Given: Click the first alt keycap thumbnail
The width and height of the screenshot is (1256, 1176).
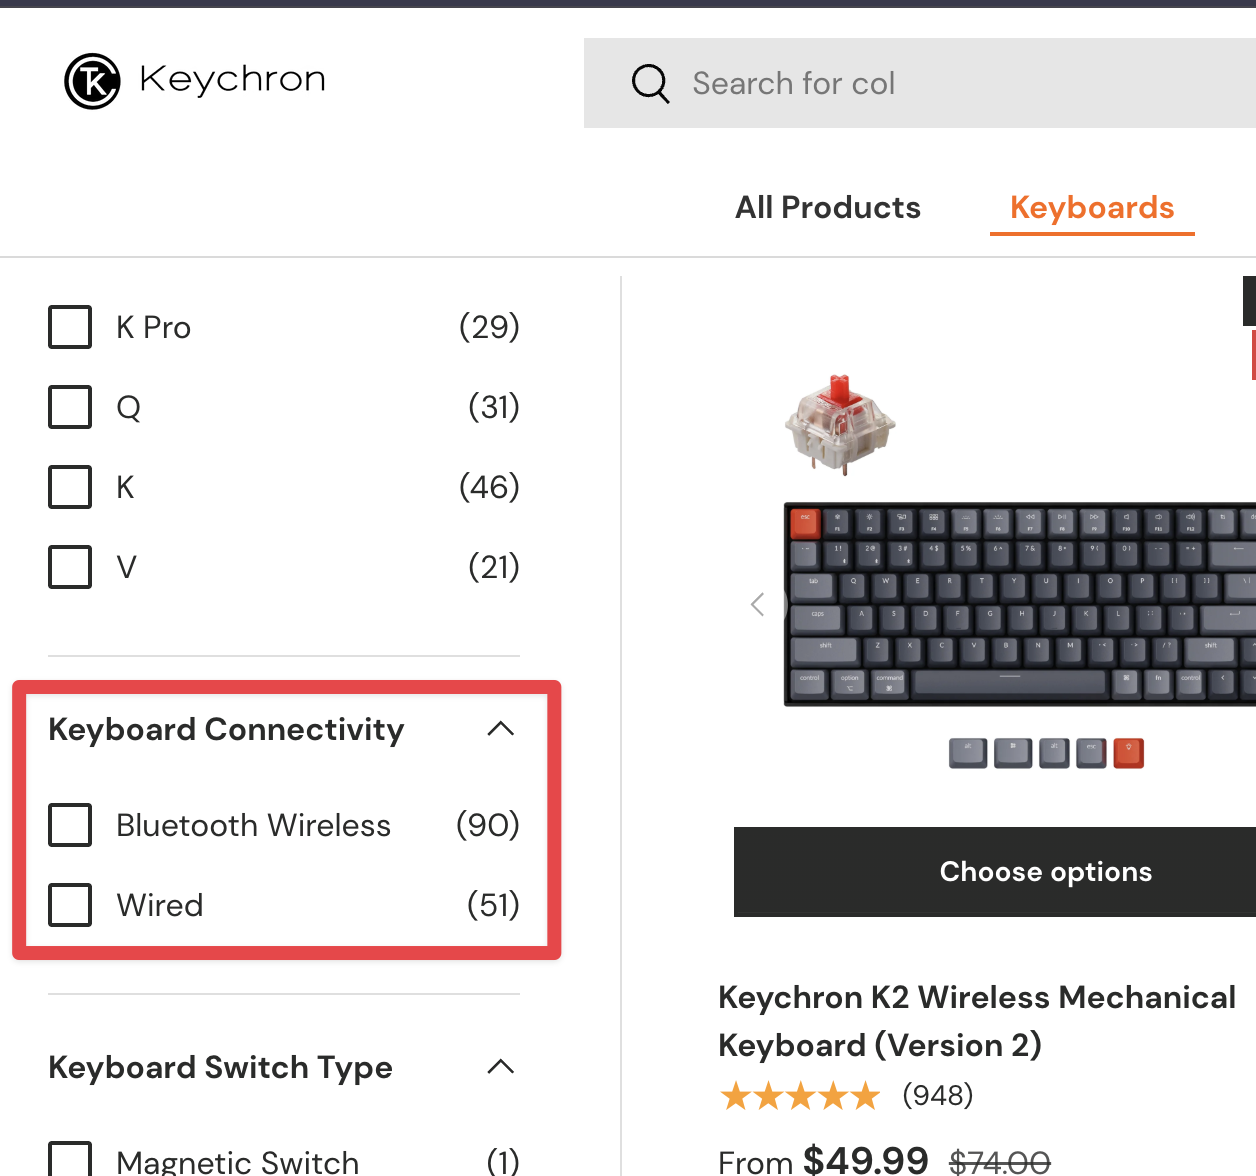Looking at the screenshot, I should [x=968, y=752].
